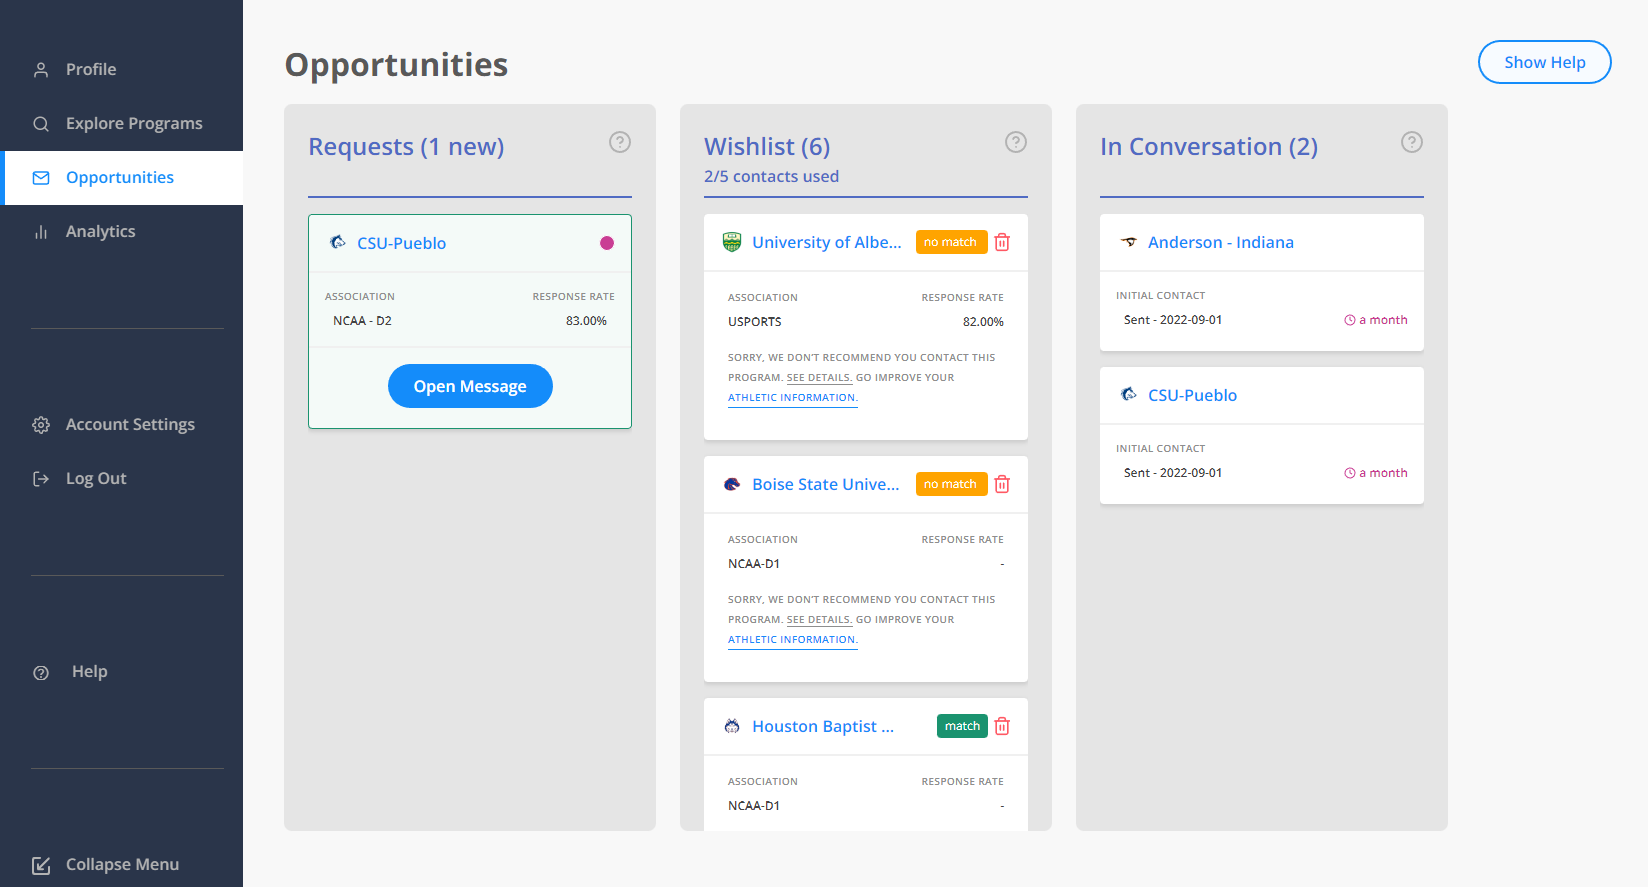The height and width of the screenshot is (887, 1648).
Task: Open CSU-Pueblo in In Conversation
Action: [x=1192, y=395]
